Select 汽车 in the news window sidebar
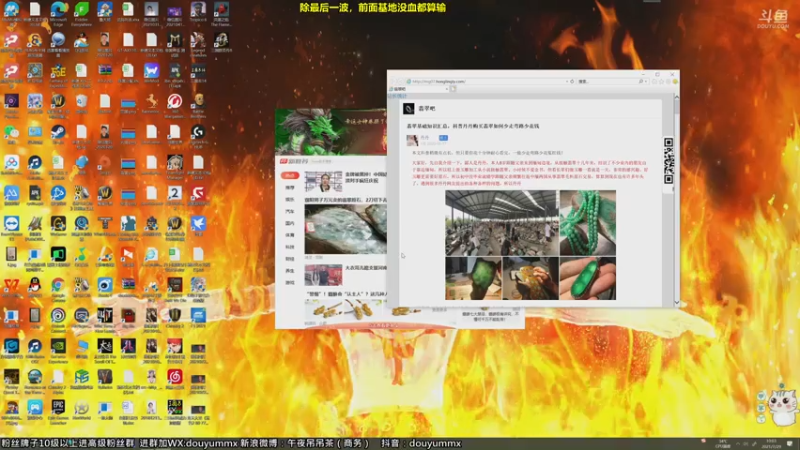The image size is (800, 450). [x=290, y=211]
